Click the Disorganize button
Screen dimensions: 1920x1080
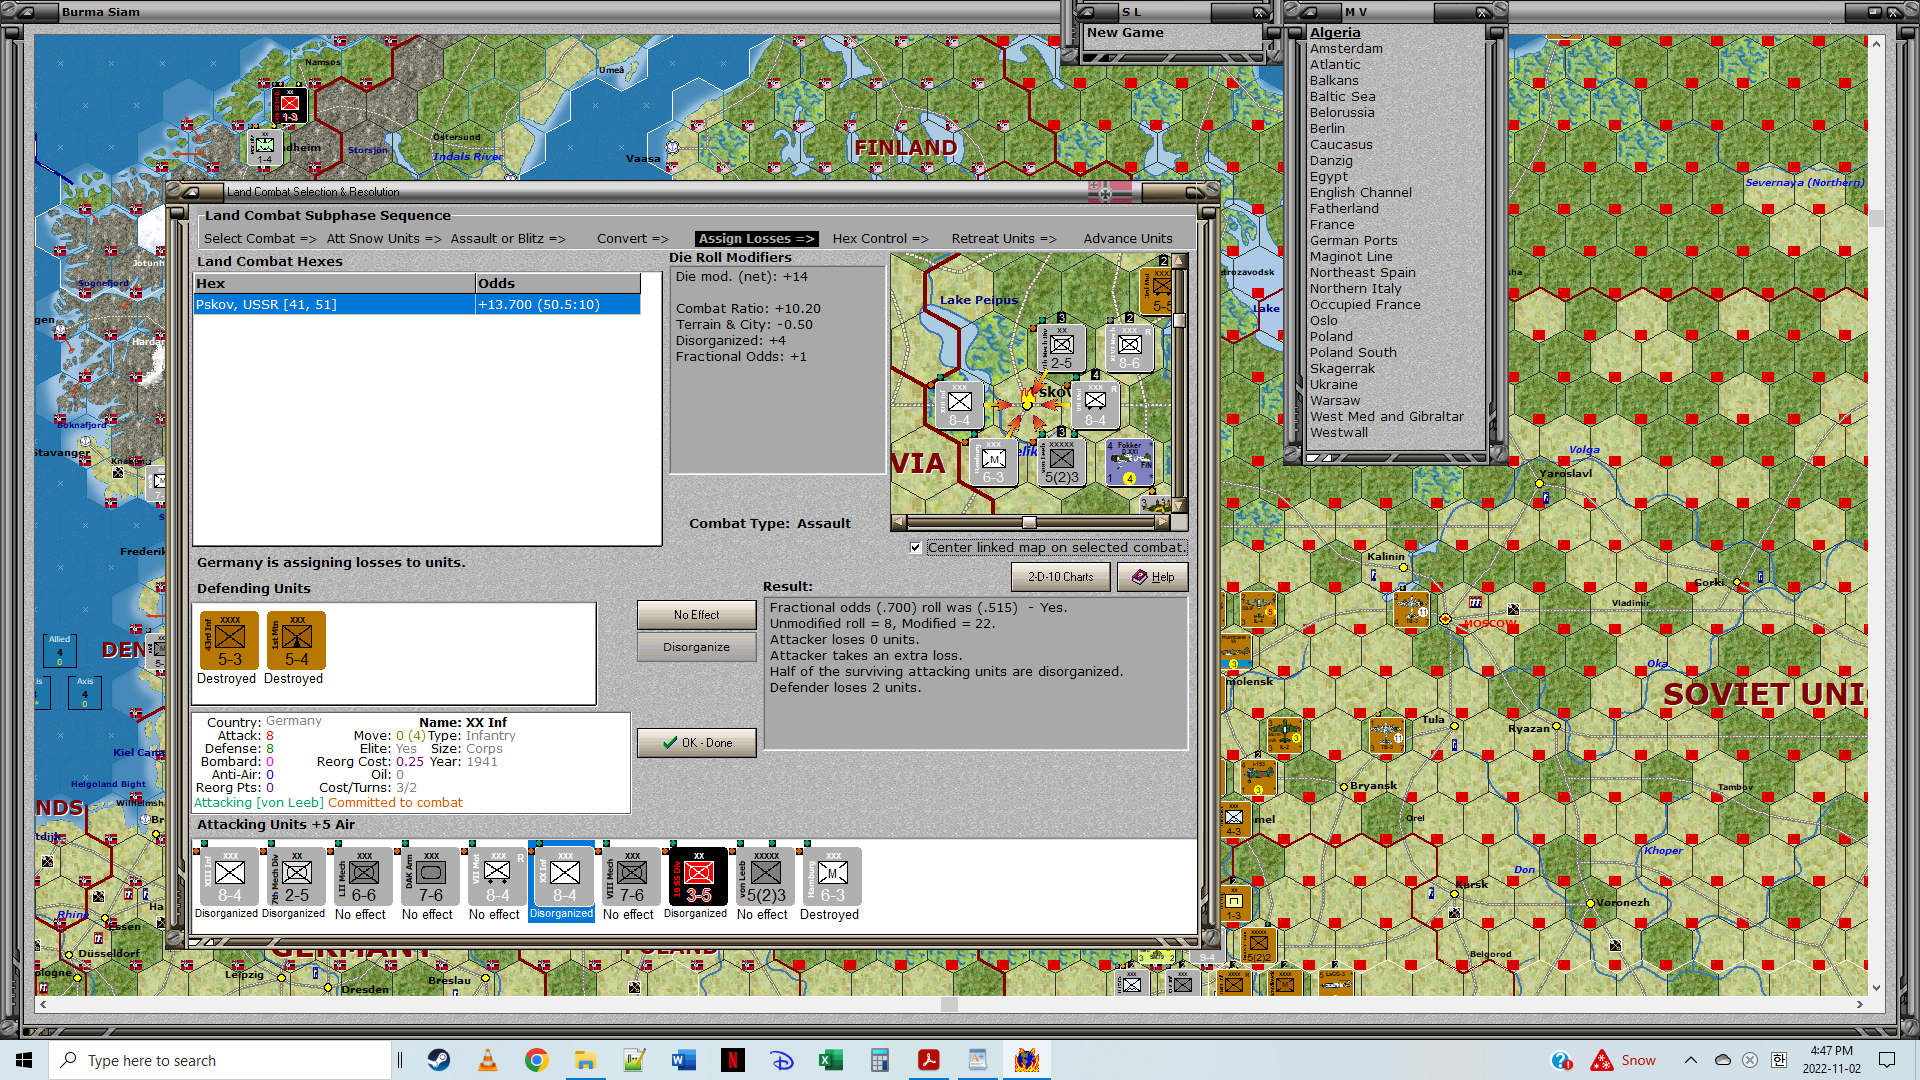click(696, 647)
